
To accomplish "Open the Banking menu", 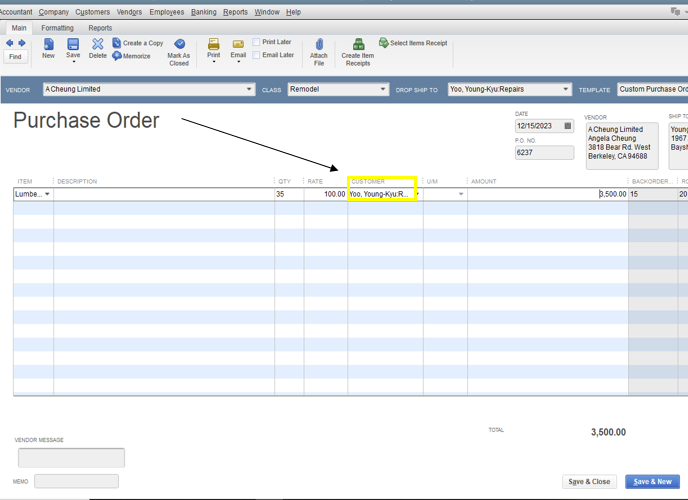I will [x=204, y=12].
